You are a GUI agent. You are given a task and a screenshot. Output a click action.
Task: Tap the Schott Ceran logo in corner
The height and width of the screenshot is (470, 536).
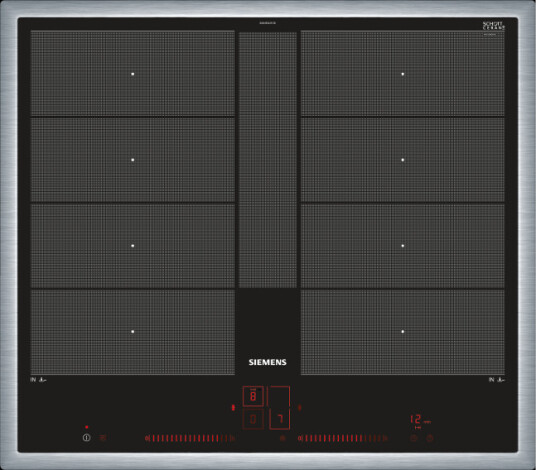tap(494, 26)
